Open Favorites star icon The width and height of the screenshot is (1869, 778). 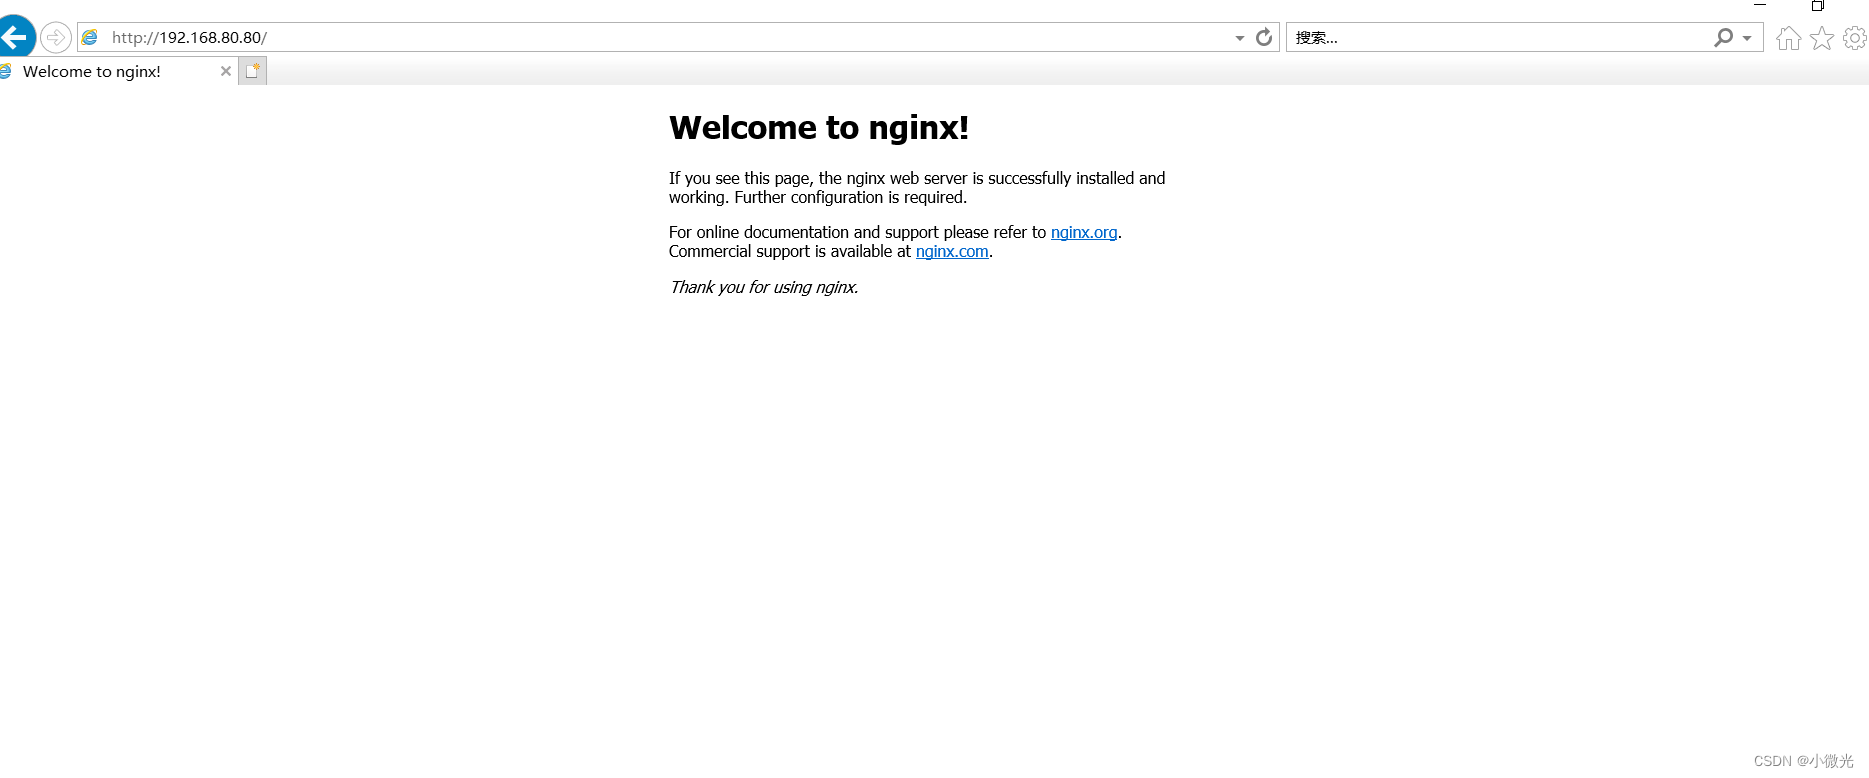[1822, 38]
